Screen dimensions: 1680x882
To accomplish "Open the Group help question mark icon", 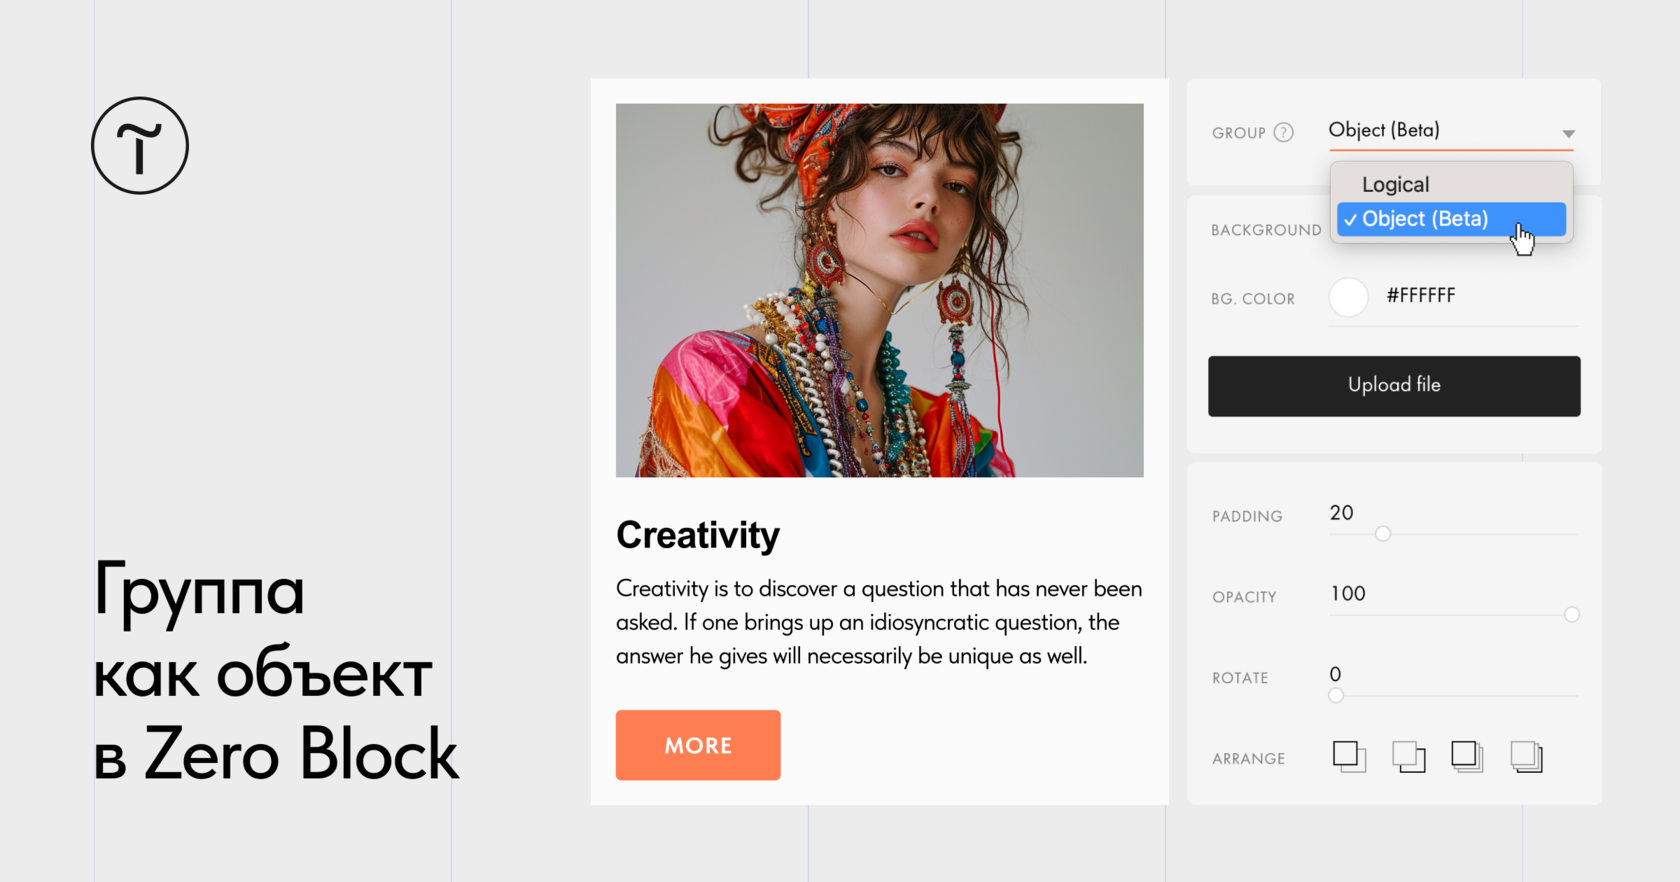I will [x=1284, y=132].
